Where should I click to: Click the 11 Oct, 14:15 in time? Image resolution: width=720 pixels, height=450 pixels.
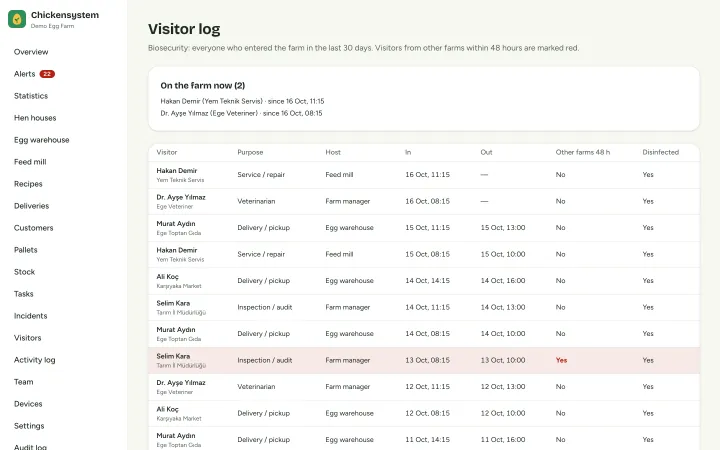click(x=428, y=440)
